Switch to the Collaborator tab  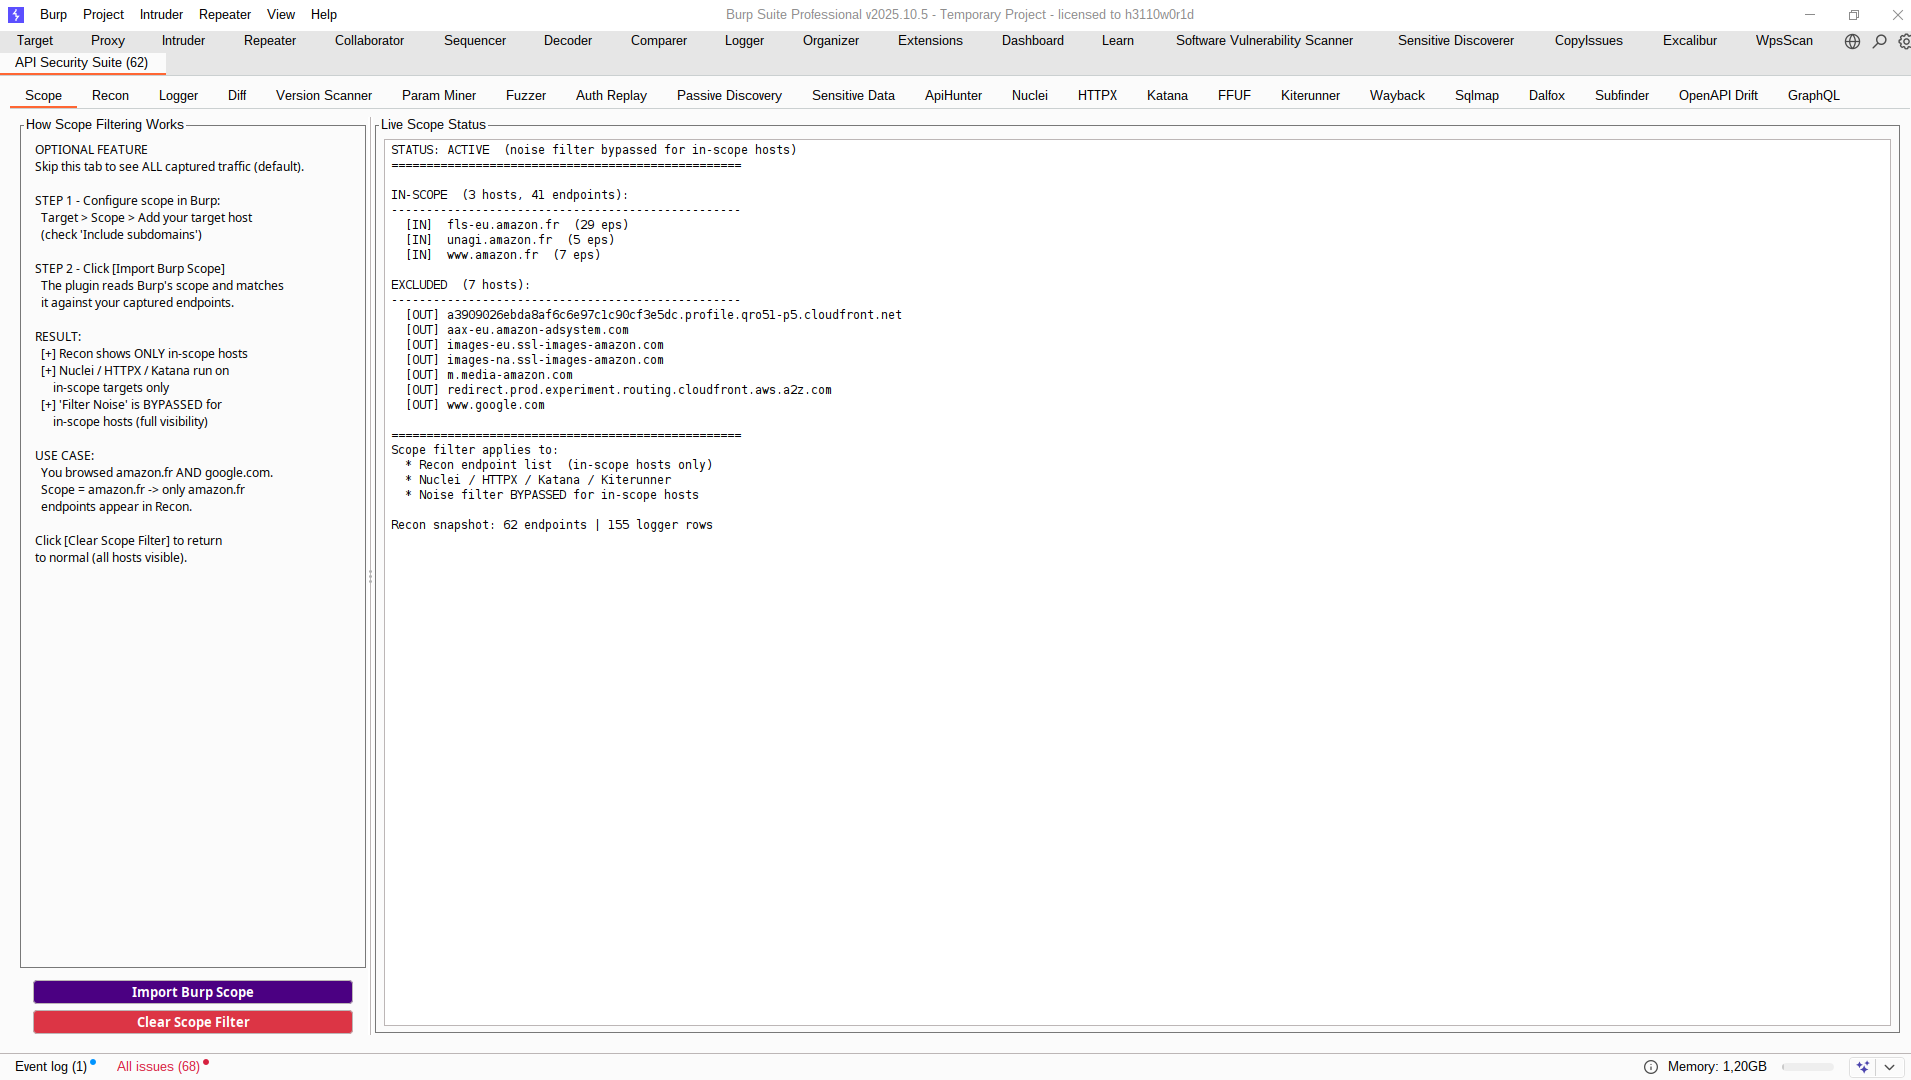point(370,41)
